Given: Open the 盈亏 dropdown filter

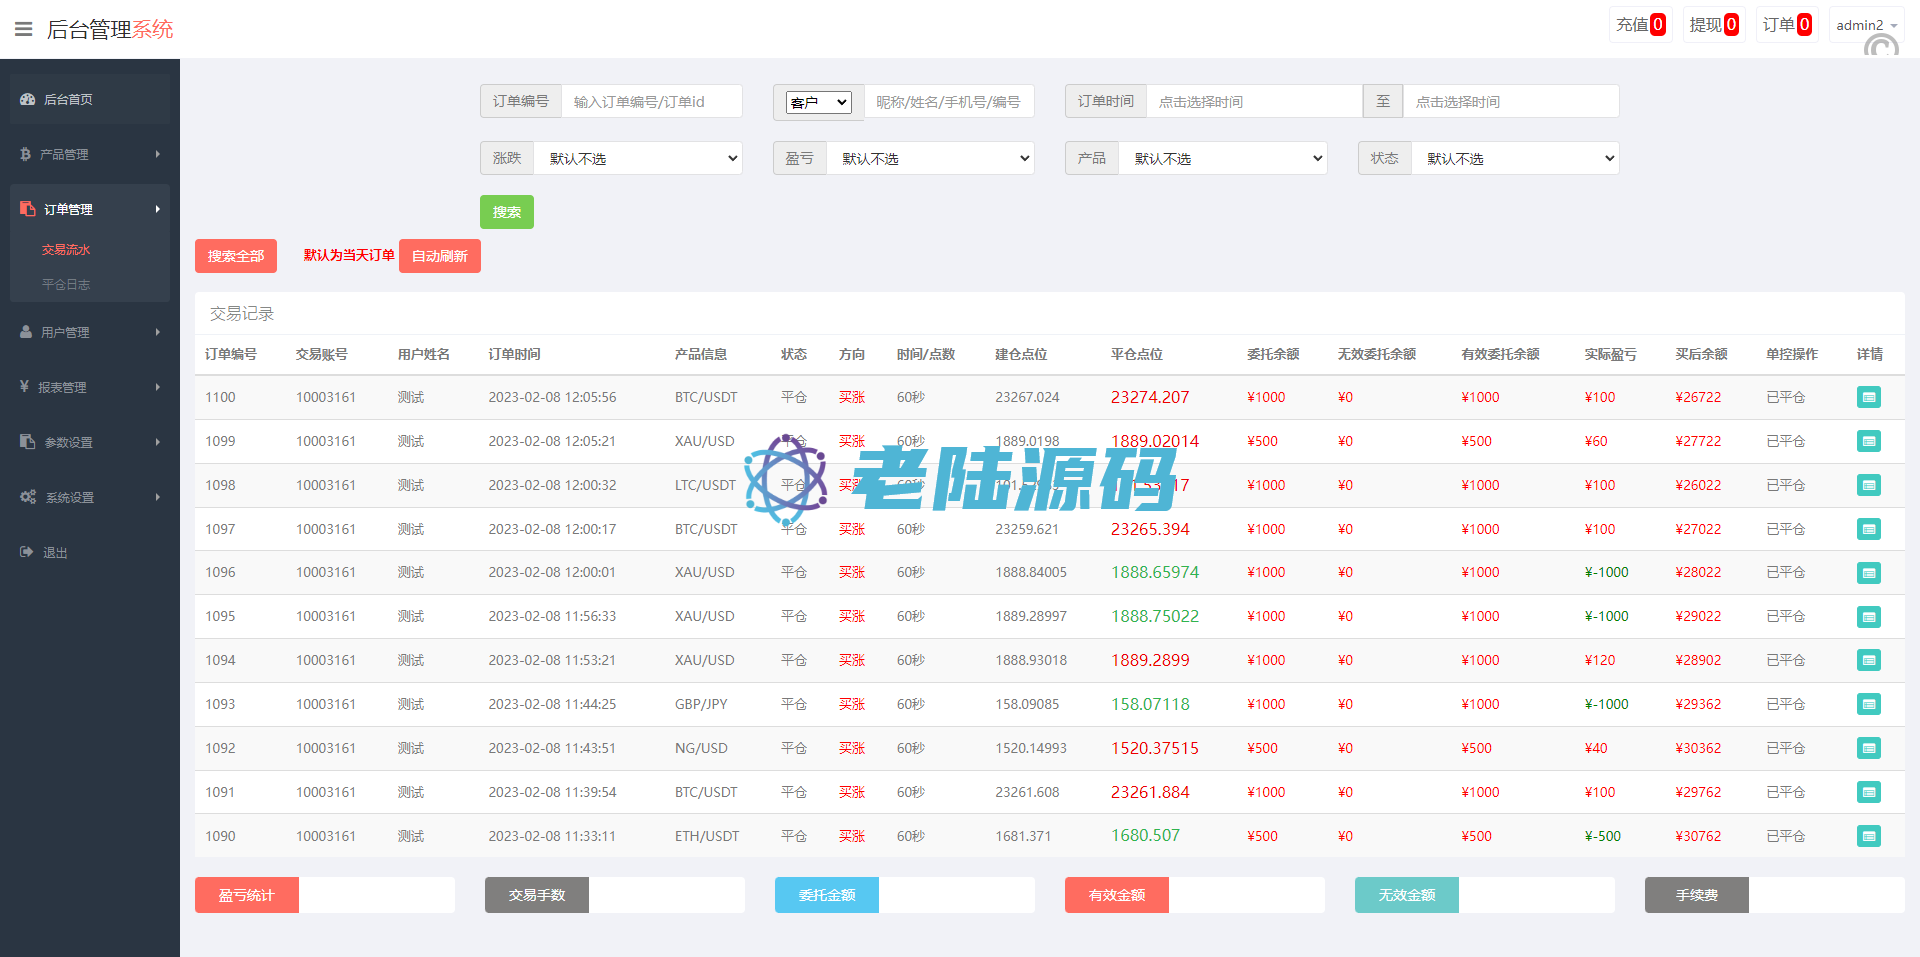Looking at the screenshot, I should [930, 158].
